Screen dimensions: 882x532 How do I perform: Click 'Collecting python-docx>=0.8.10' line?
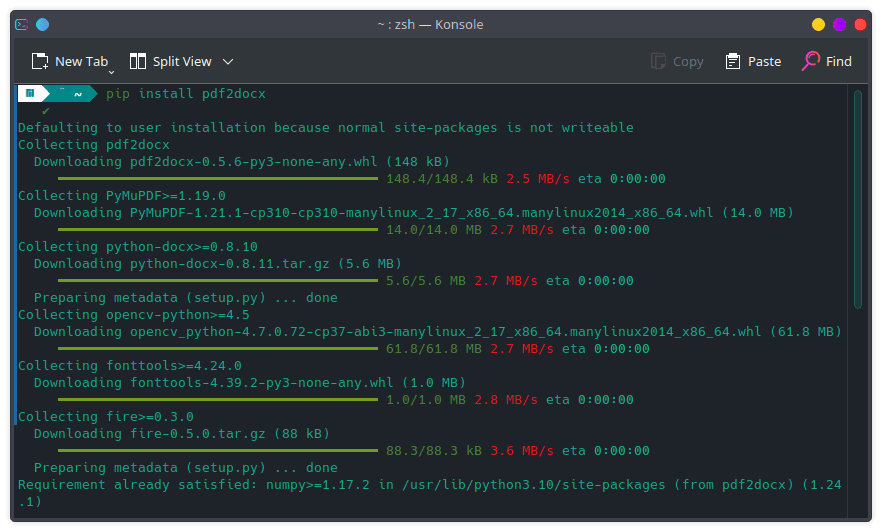coord(138,246)
